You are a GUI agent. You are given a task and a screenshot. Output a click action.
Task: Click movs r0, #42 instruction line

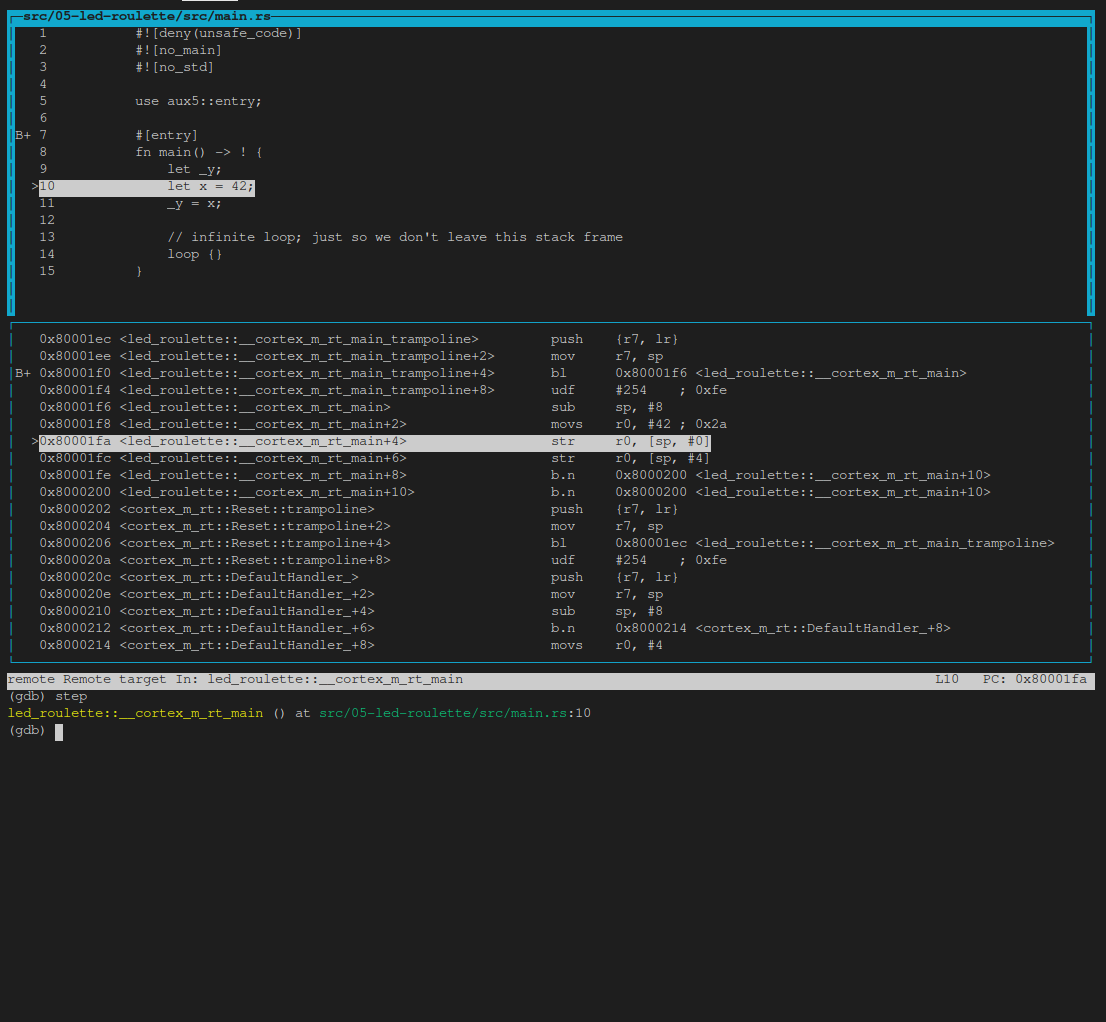tap(383, 424)
